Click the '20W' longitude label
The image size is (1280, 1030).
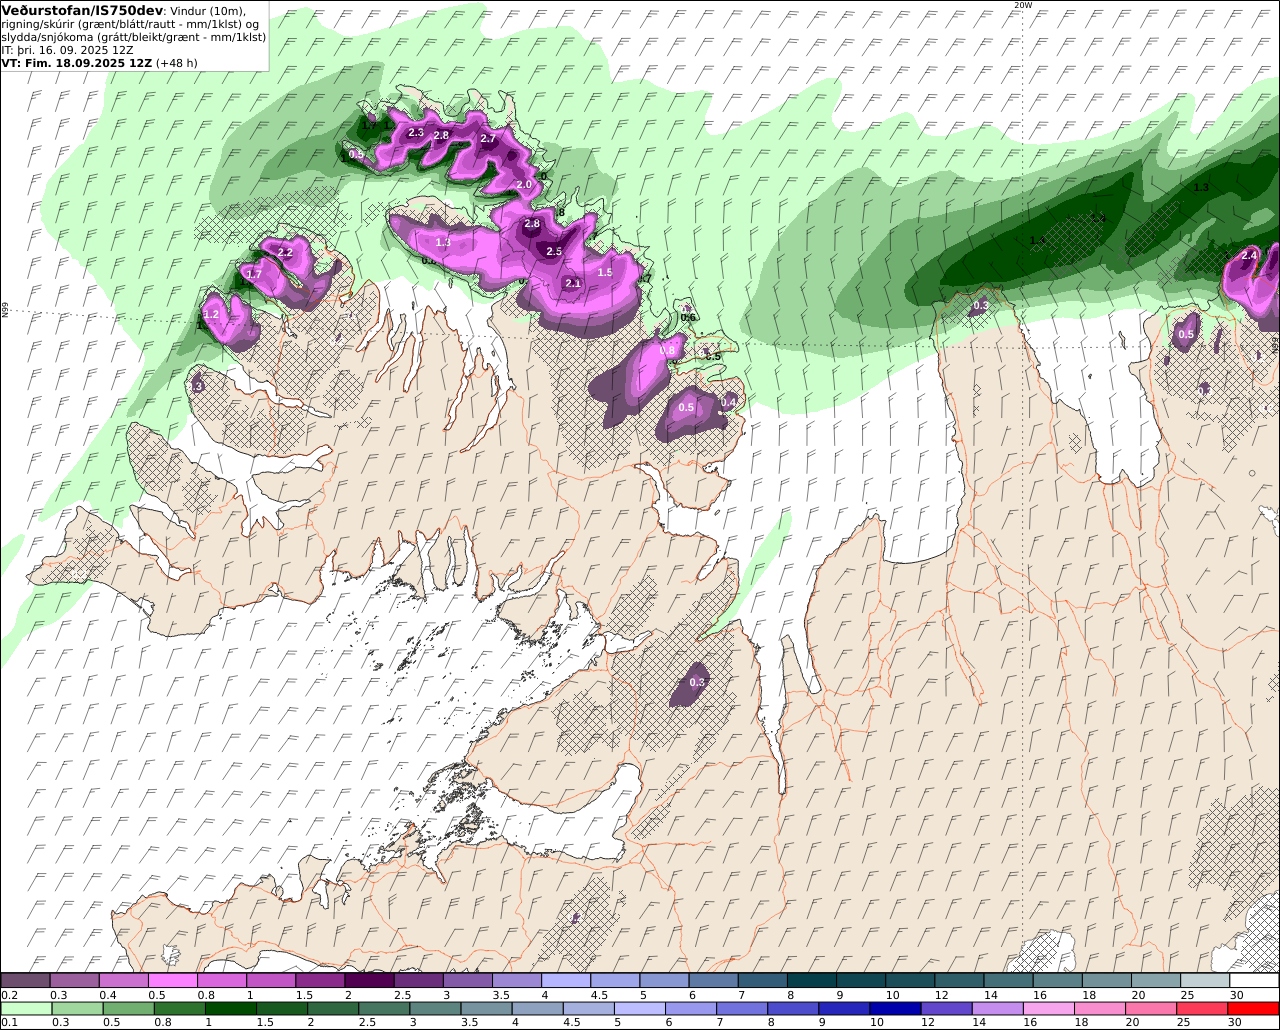[1022, 5]
